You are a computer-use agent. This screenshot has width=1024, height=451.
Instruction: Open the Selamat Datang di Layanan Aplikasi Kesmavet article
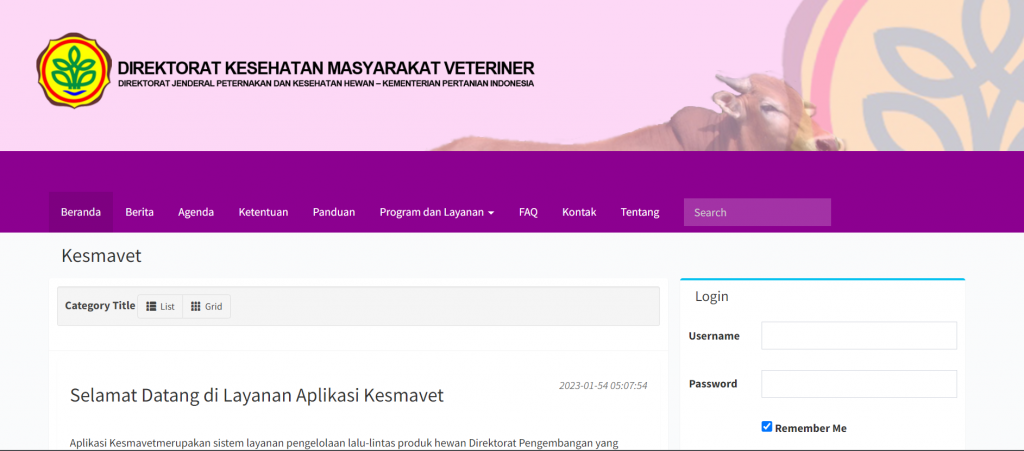point(257,395)
